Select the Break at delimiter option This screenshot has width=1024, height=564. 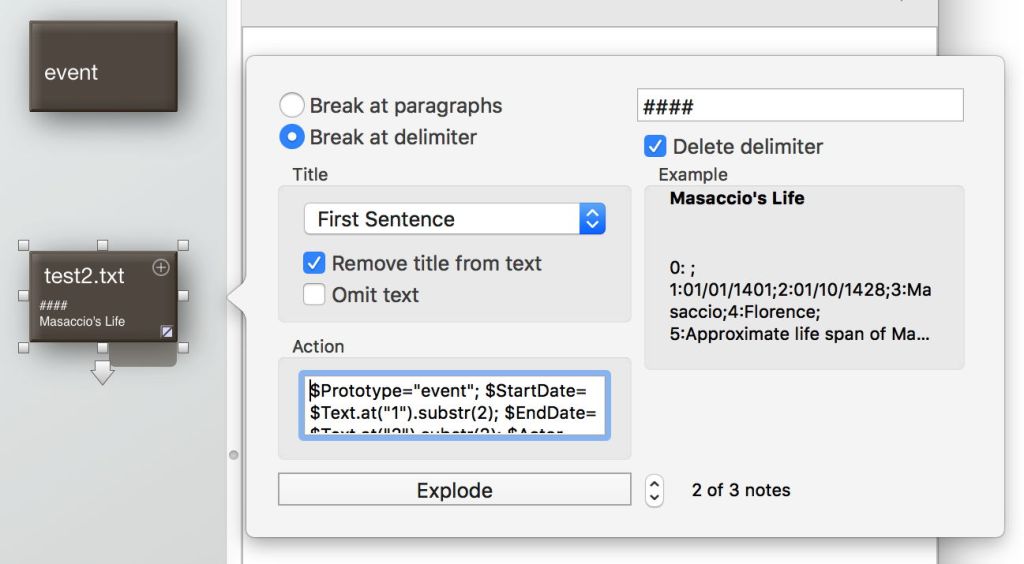pyautogui.click(x=291, y=137)
